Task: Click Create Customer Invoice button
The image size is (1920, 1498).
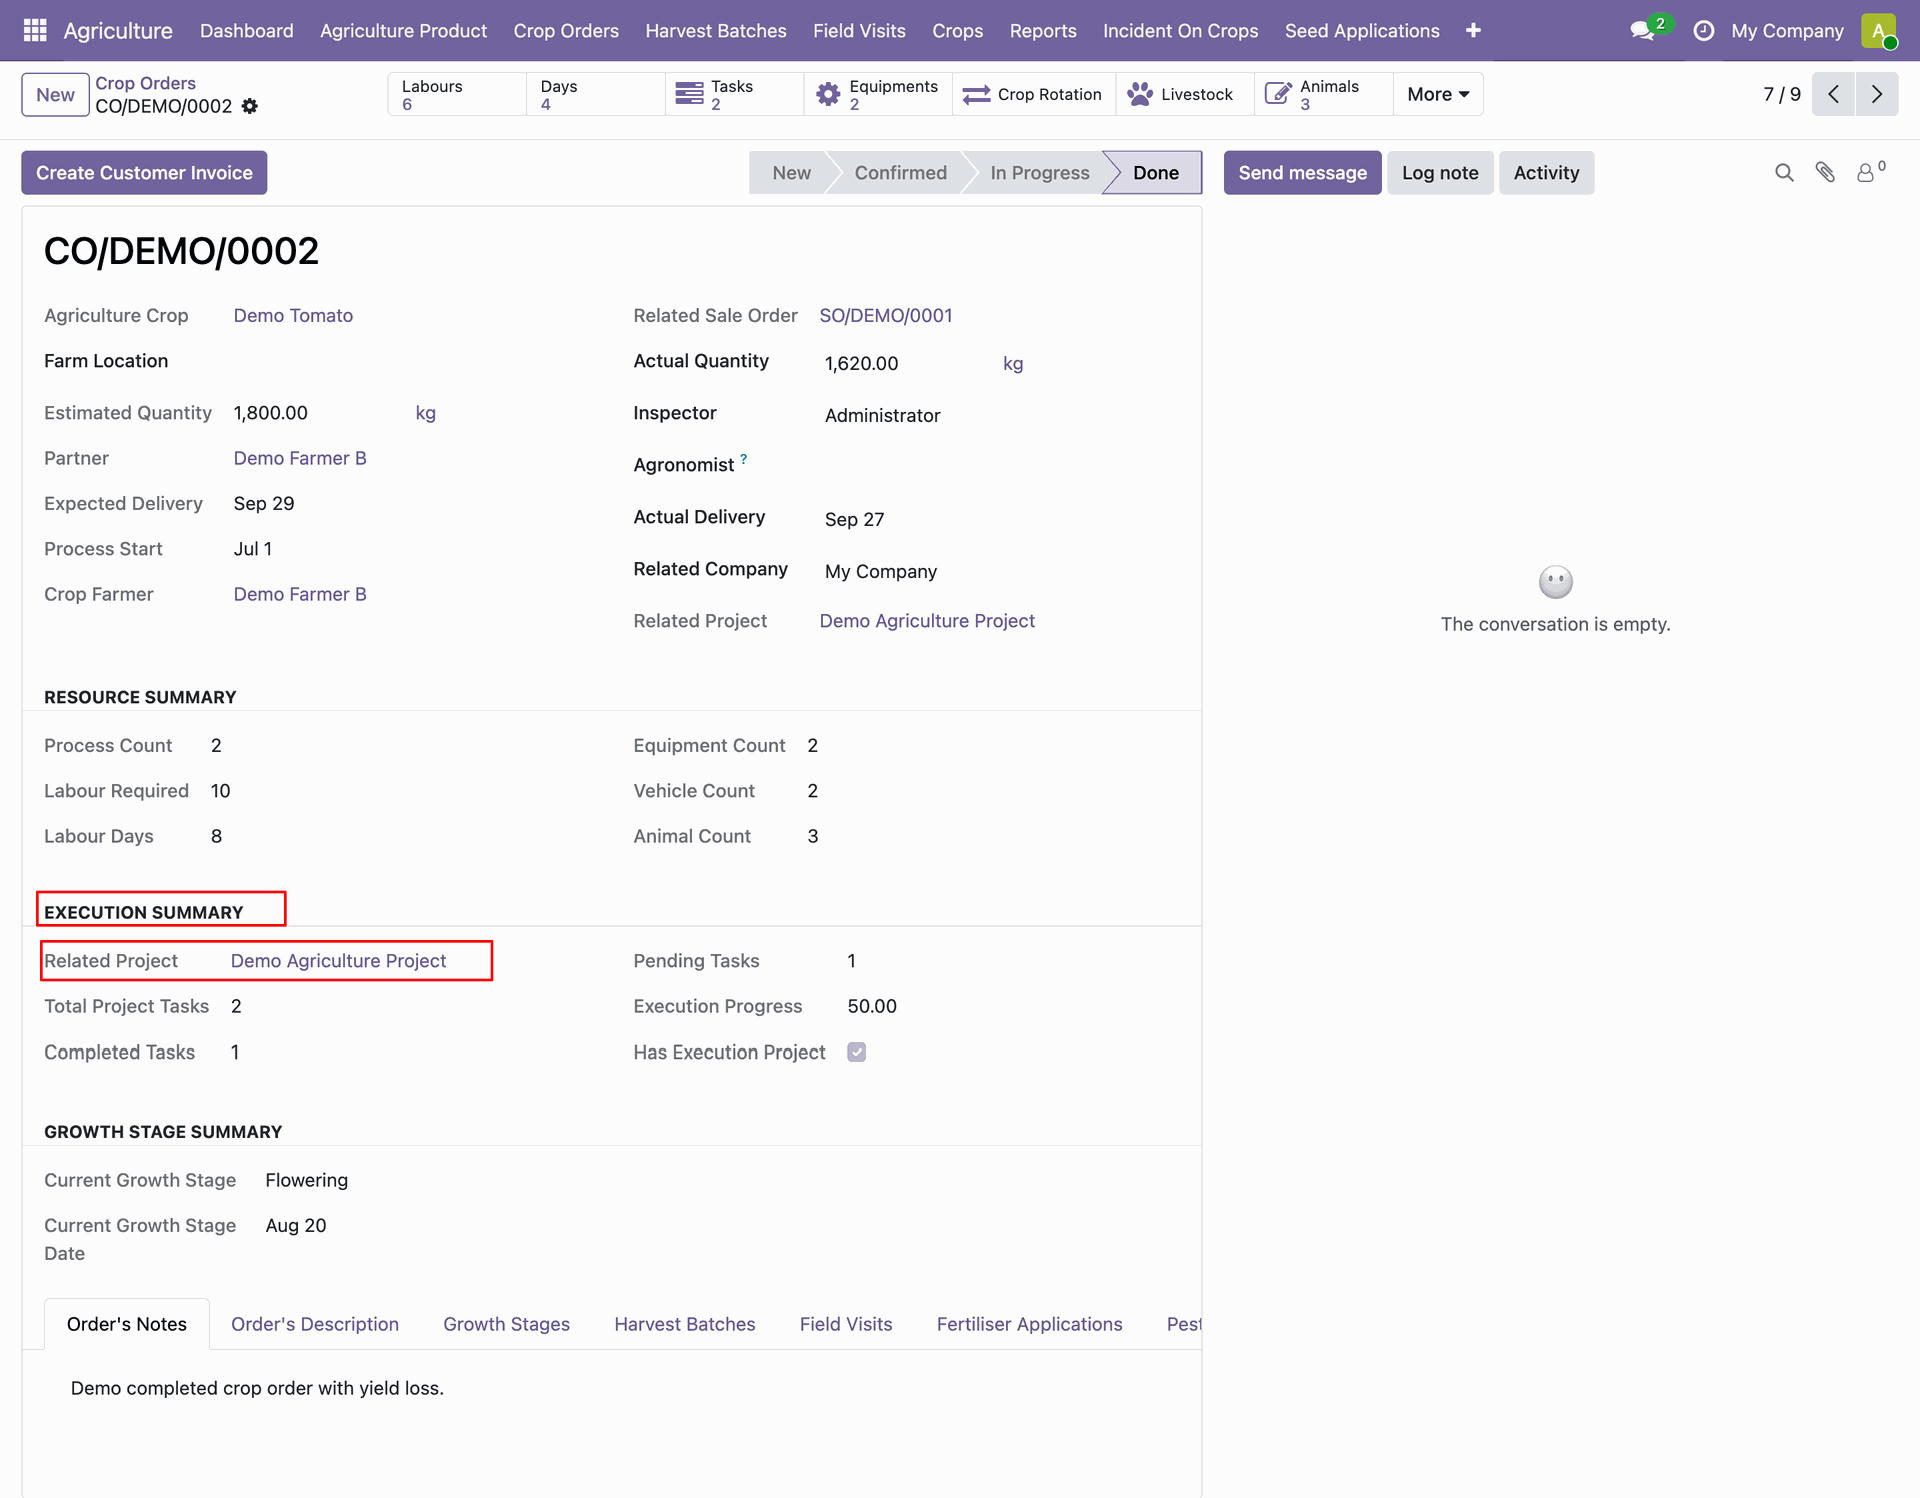Action: pyautogui.click(x=144, y=173)
